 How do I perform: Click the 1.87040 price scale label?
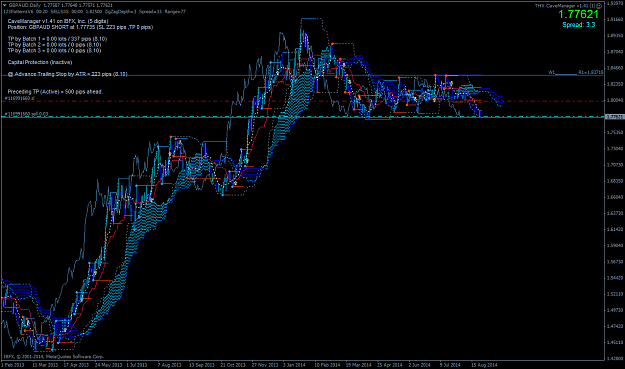(614, 52)
